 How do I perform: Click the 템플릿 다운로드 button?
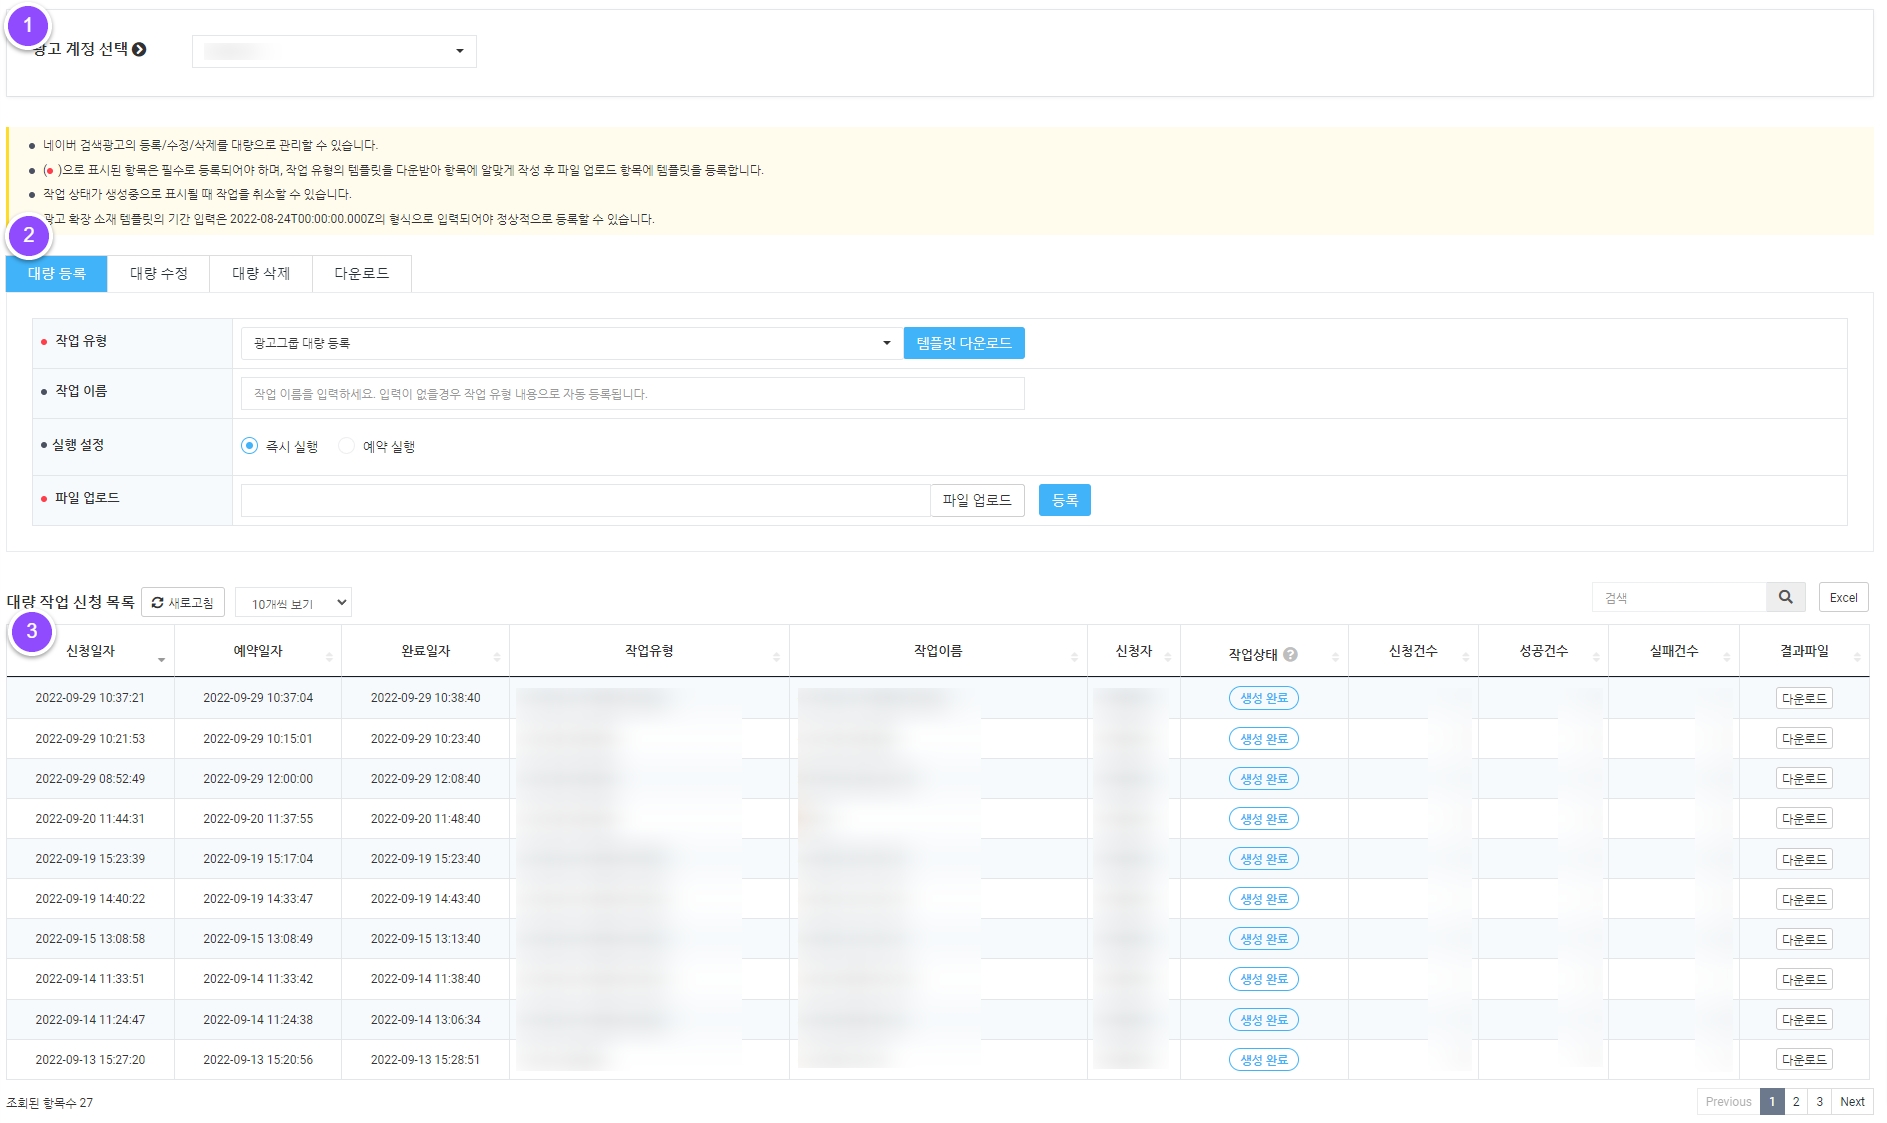point(963,343)
